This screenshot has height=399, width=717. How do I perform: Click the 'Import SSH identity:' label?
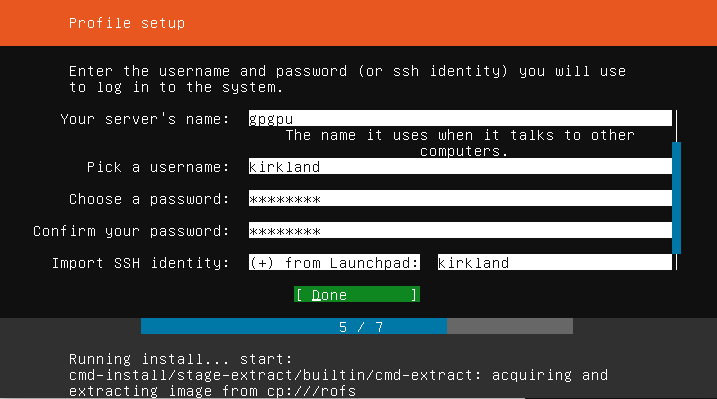pyautogui.click(x=140, y=263)
